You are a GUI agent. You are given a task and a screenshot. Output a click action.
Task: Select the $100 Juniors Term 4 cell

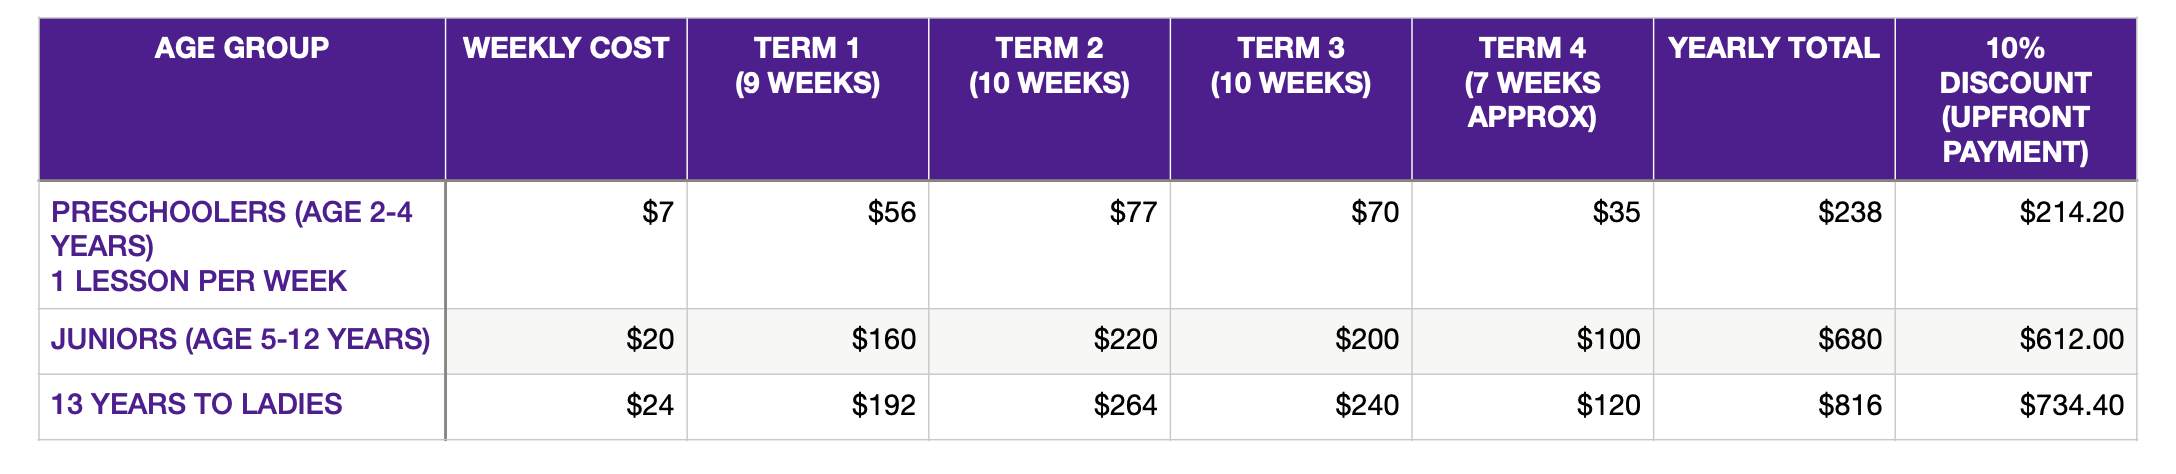[x=1533, y=341]
